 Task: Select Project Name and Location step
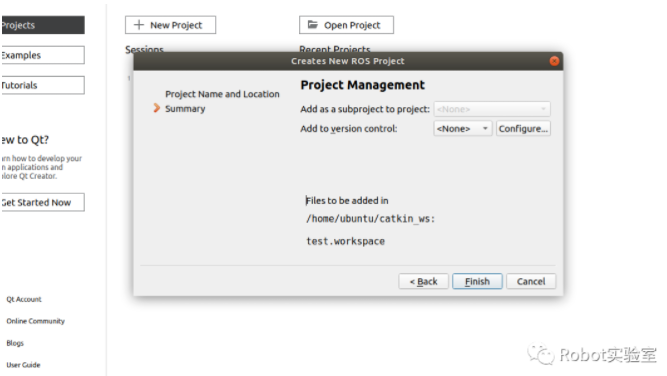click(222, 94)
